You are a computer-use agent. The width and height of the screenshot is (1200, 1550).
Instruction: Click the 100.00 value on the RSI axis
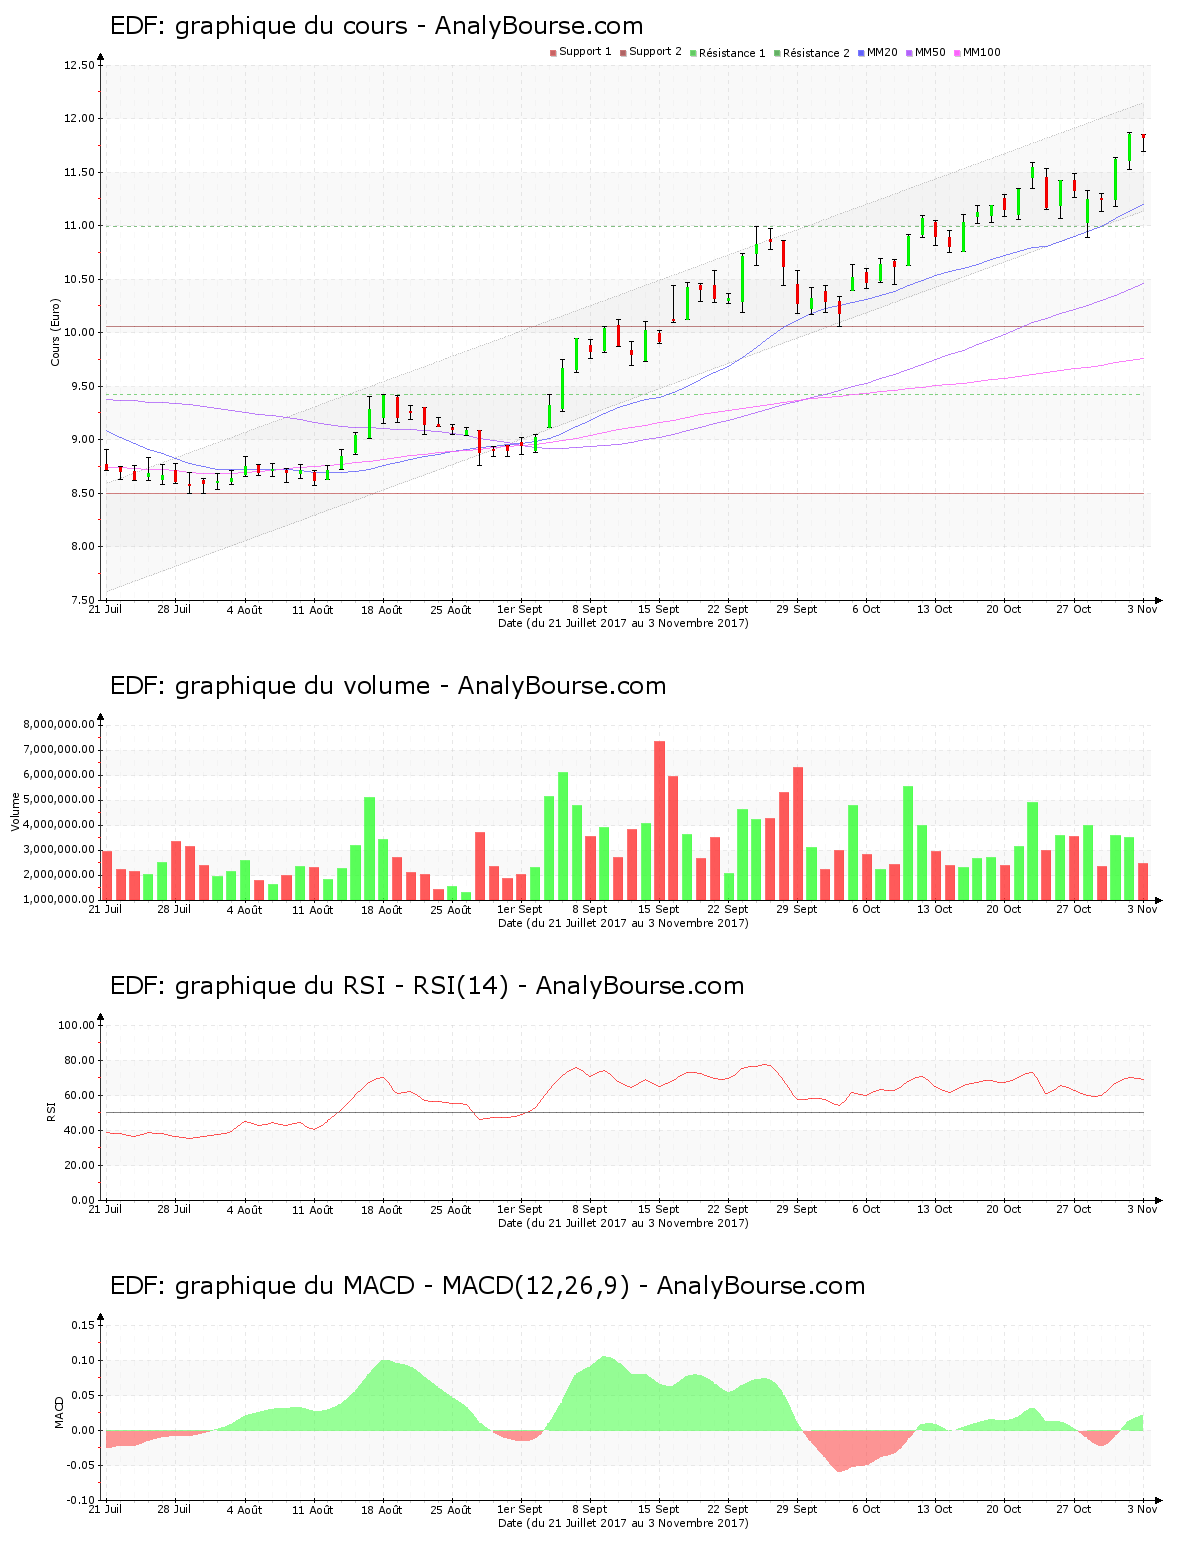[76, 1026]
